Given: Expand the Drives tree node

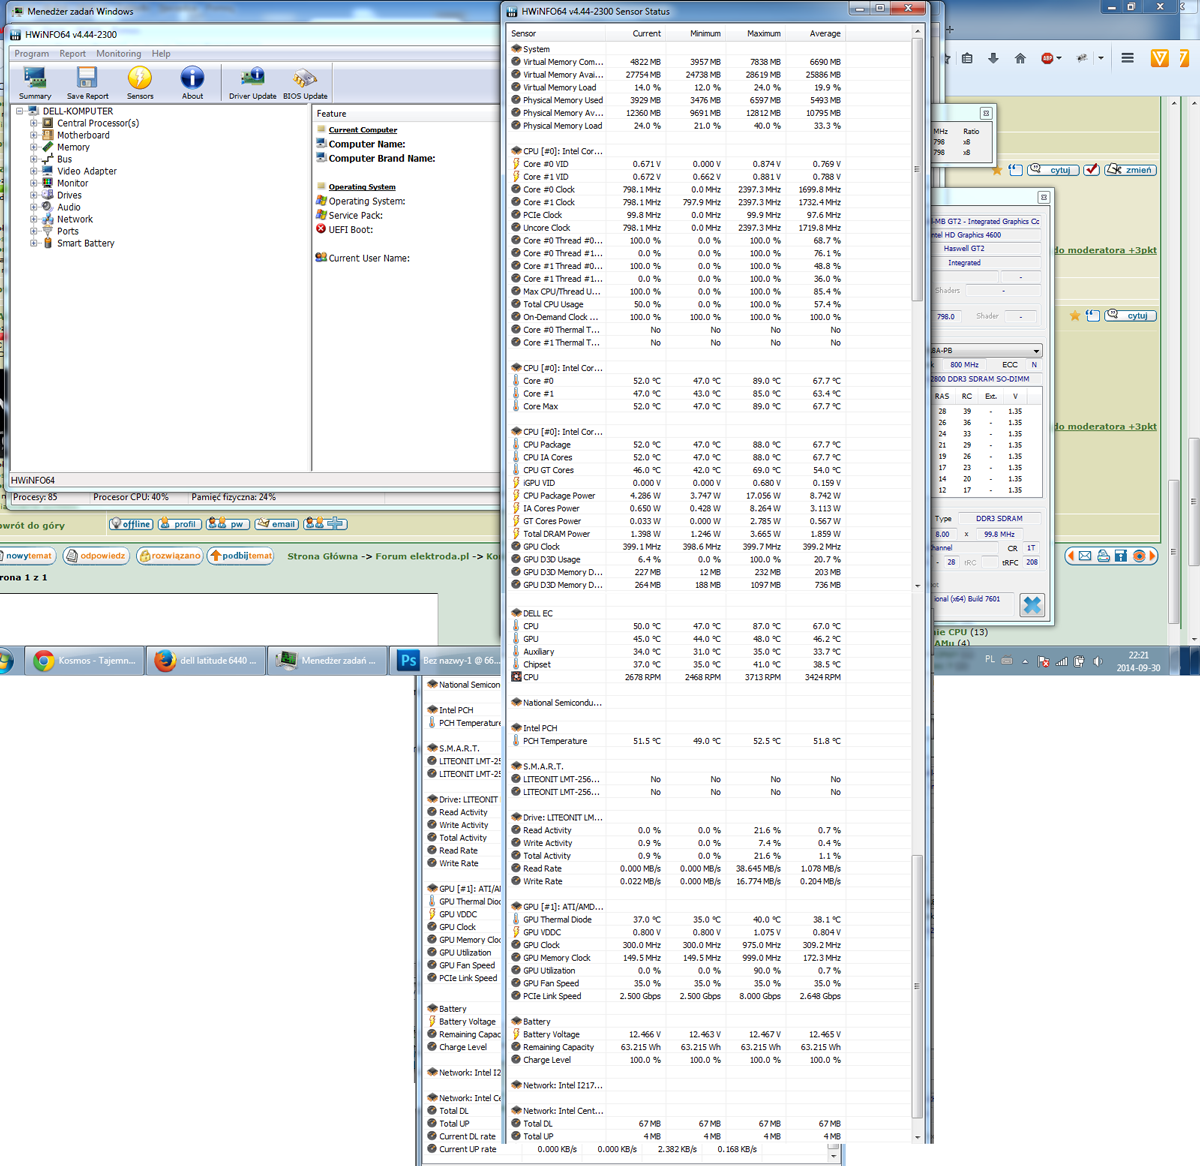Looking at the screenshot, I should tap(33, 195).
